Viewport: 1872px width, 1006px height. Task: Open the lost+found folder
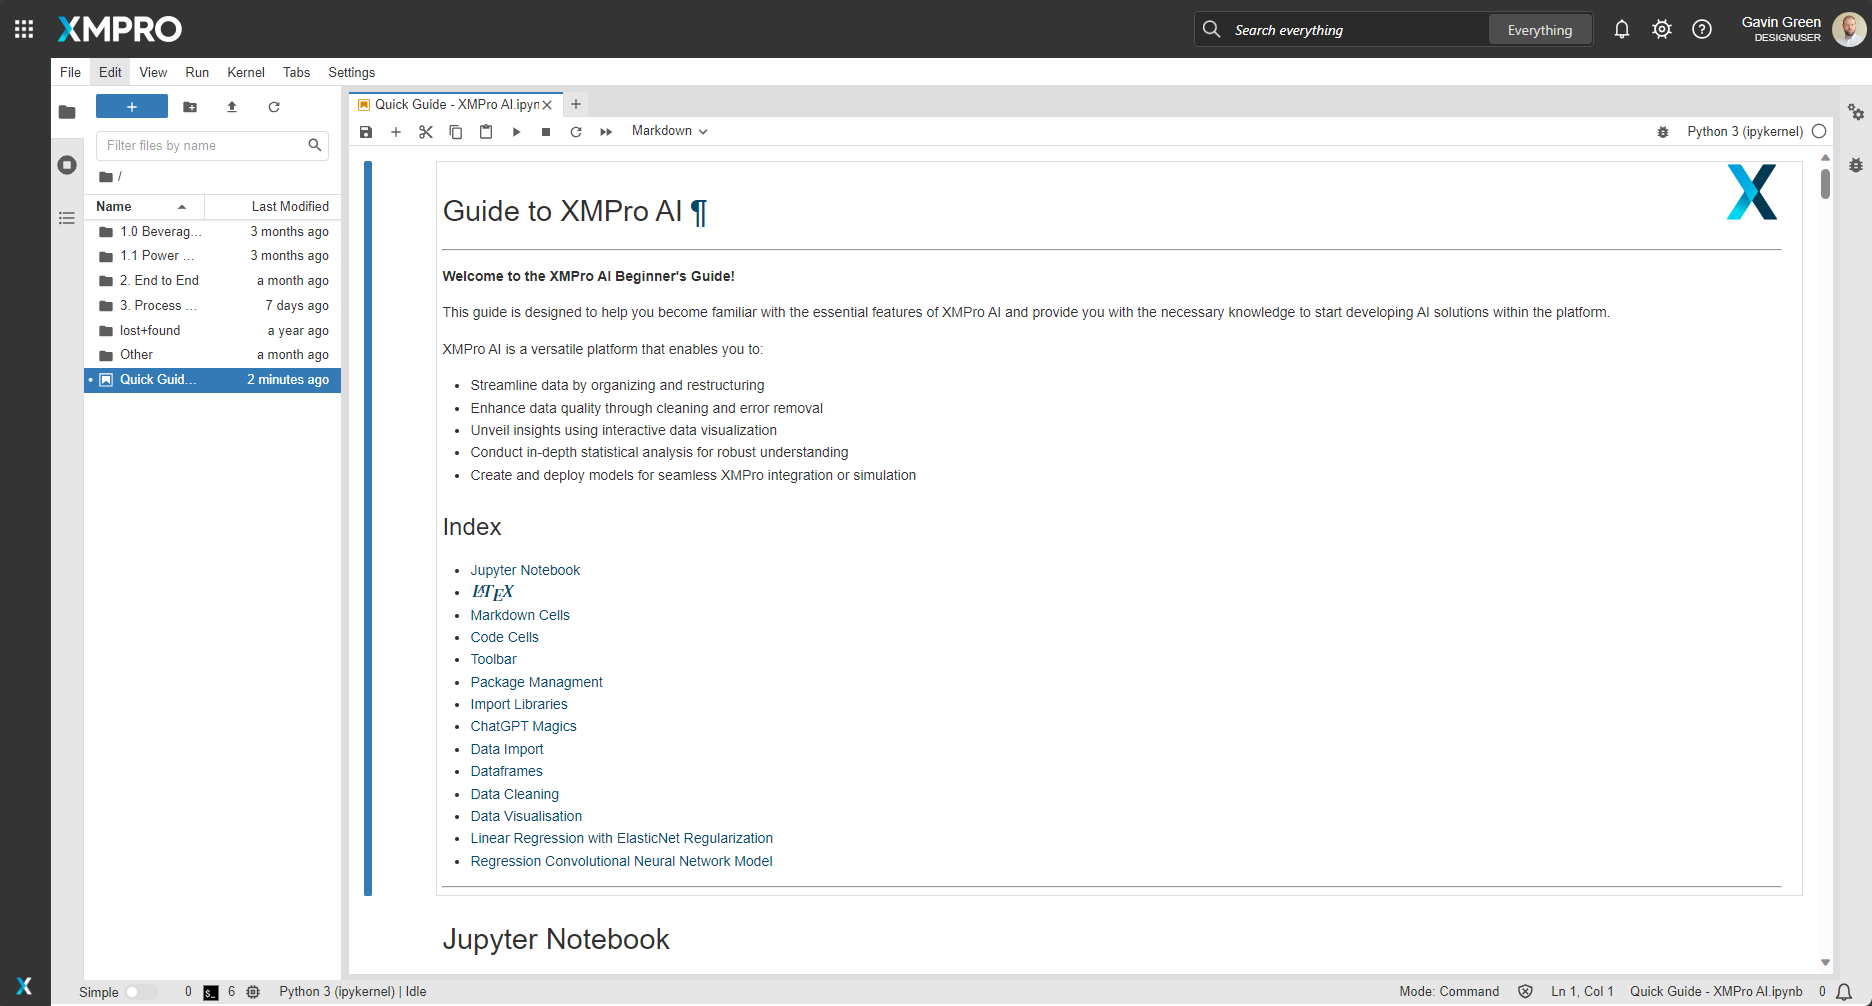tap(213, 330)
